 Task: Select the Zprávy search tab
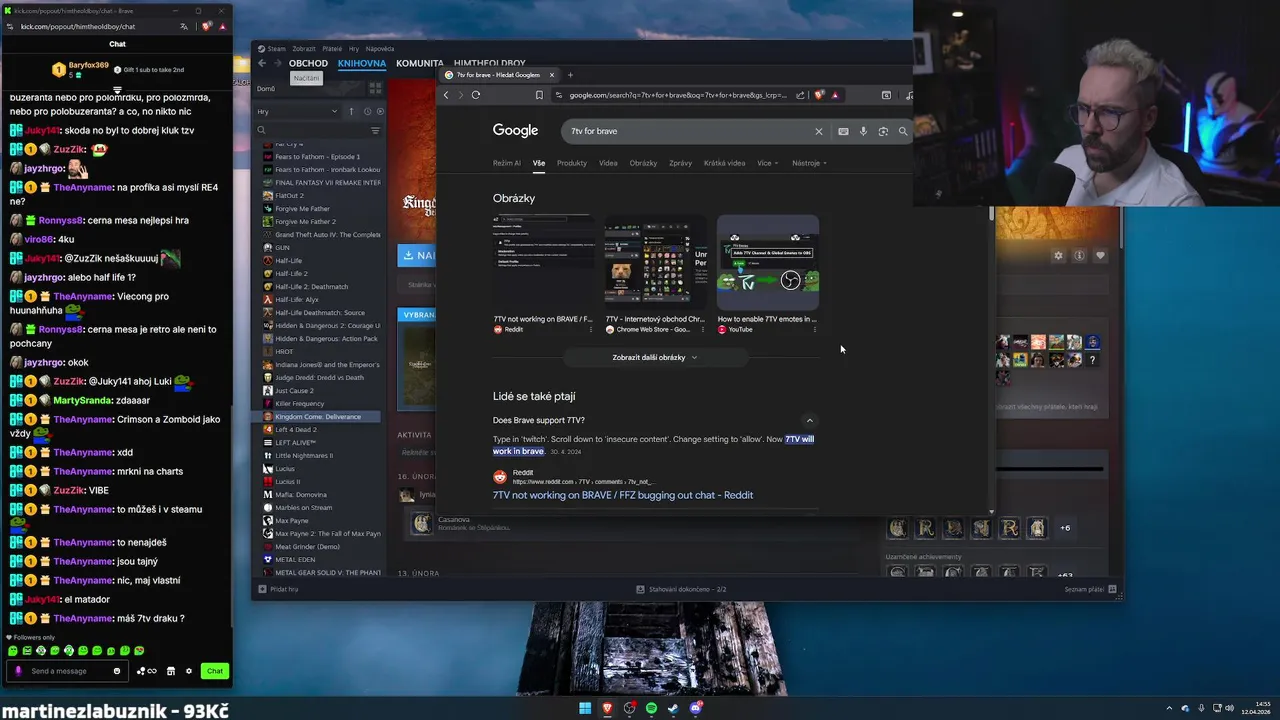coord(680,163)
